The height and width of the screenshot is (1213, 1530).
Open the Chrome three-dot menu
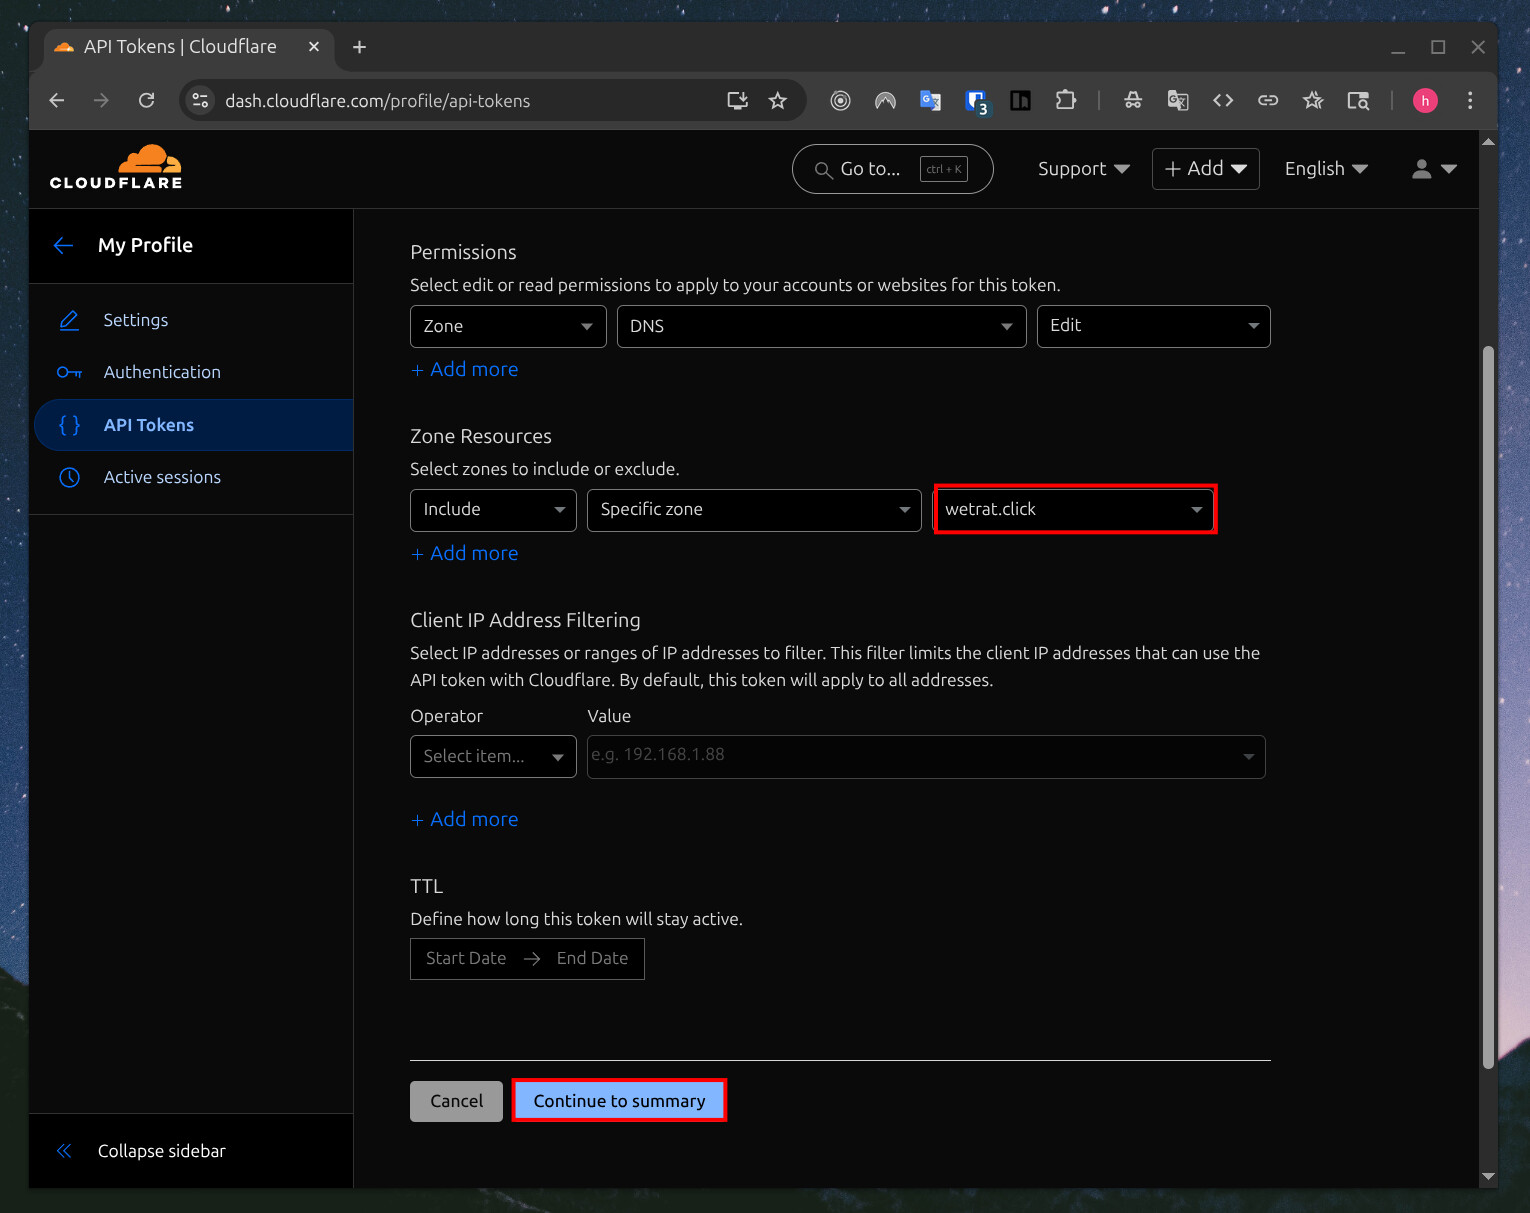coord(1469,100)
